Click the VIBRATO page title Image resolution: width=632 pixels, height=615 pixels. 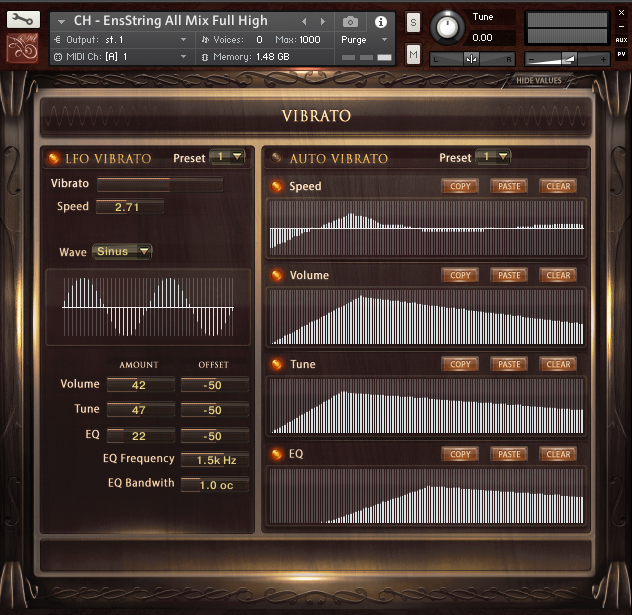[x=316, y=116]
